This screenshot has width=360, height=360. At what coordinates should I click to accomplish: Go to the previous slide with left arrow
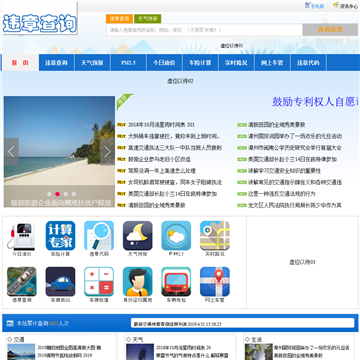pyautogui.click(x=11, y=152)
